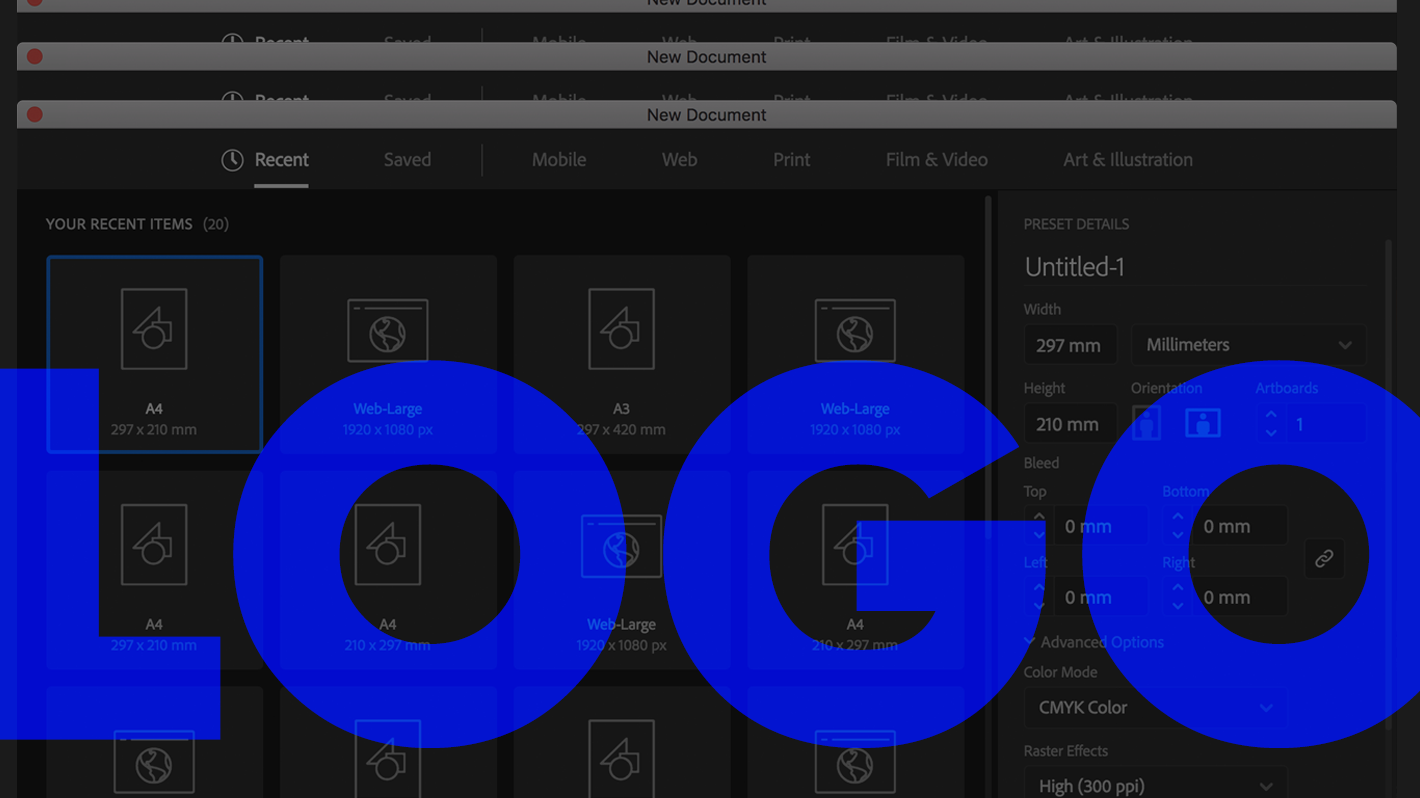
Task: Click the Raster Effects label
Action: click(1065, 751)
